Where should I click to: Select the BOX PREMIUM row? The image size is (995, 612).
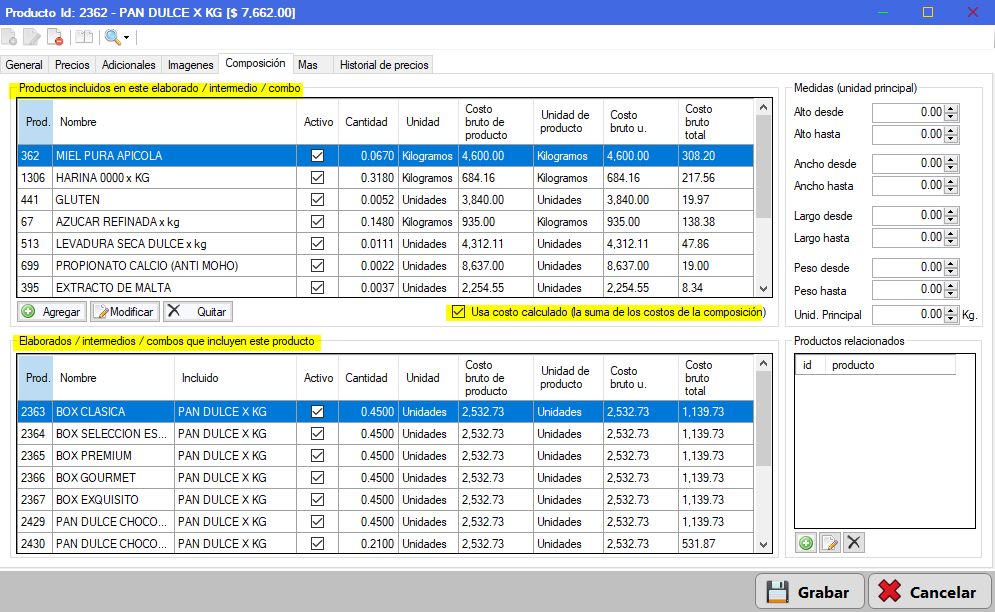tap(385, 456)
